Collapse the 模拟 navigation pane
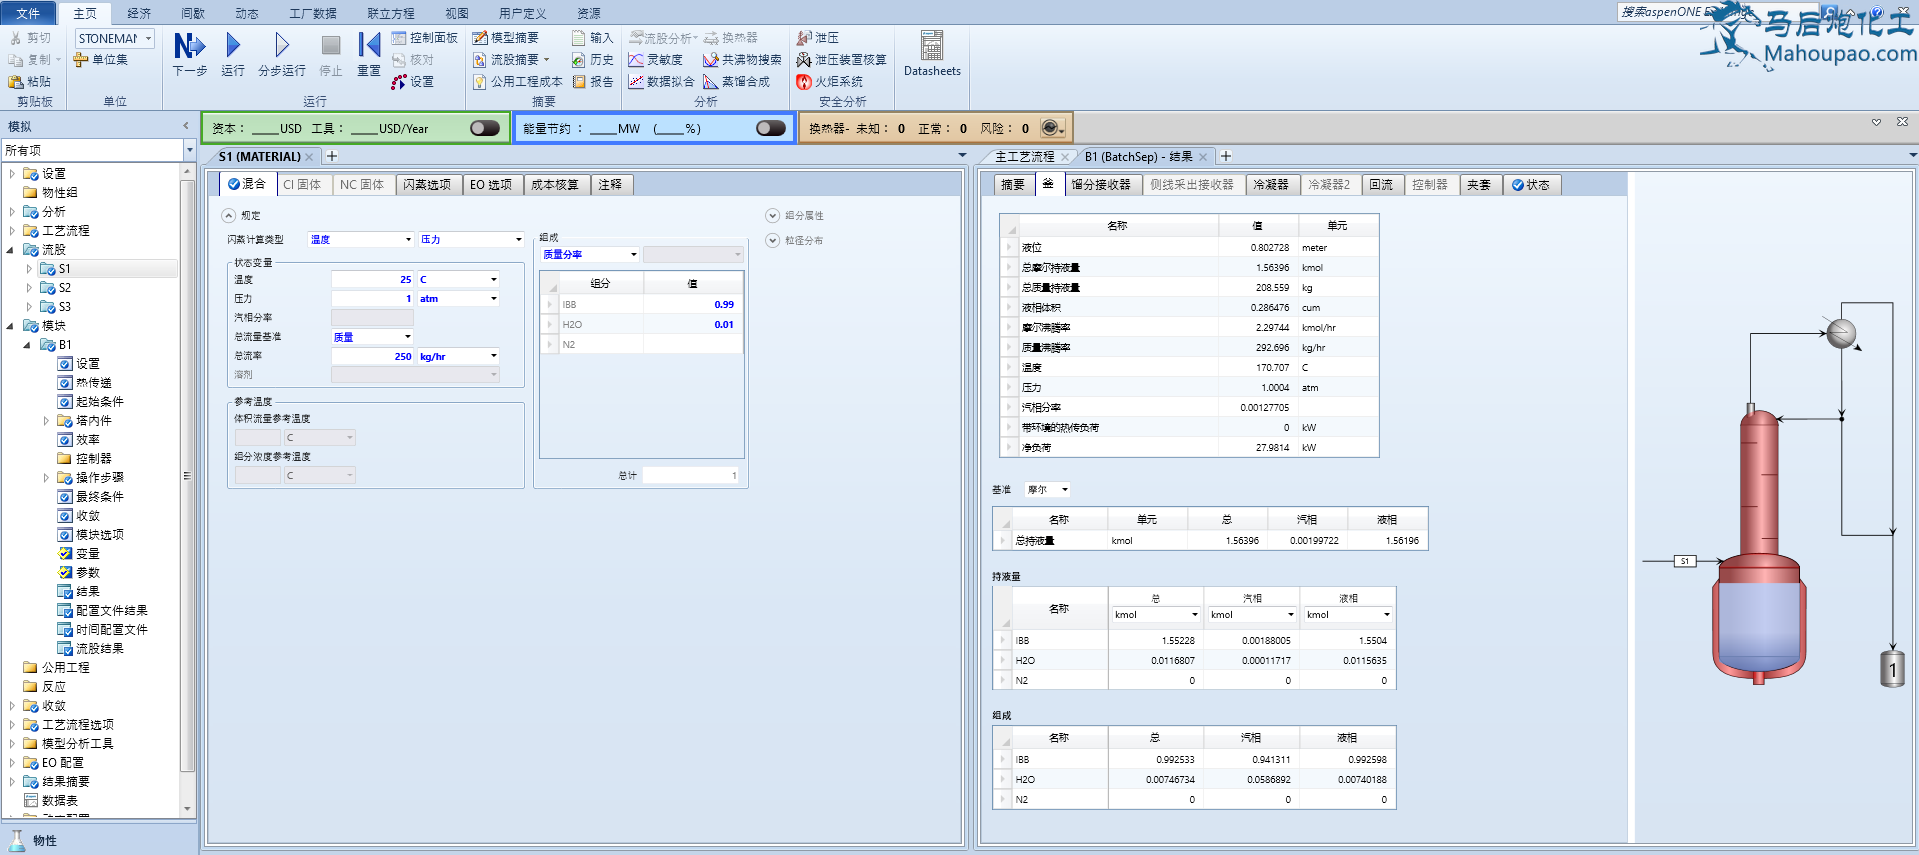Viewport: 1919px width, 855px height. [186, 125]
